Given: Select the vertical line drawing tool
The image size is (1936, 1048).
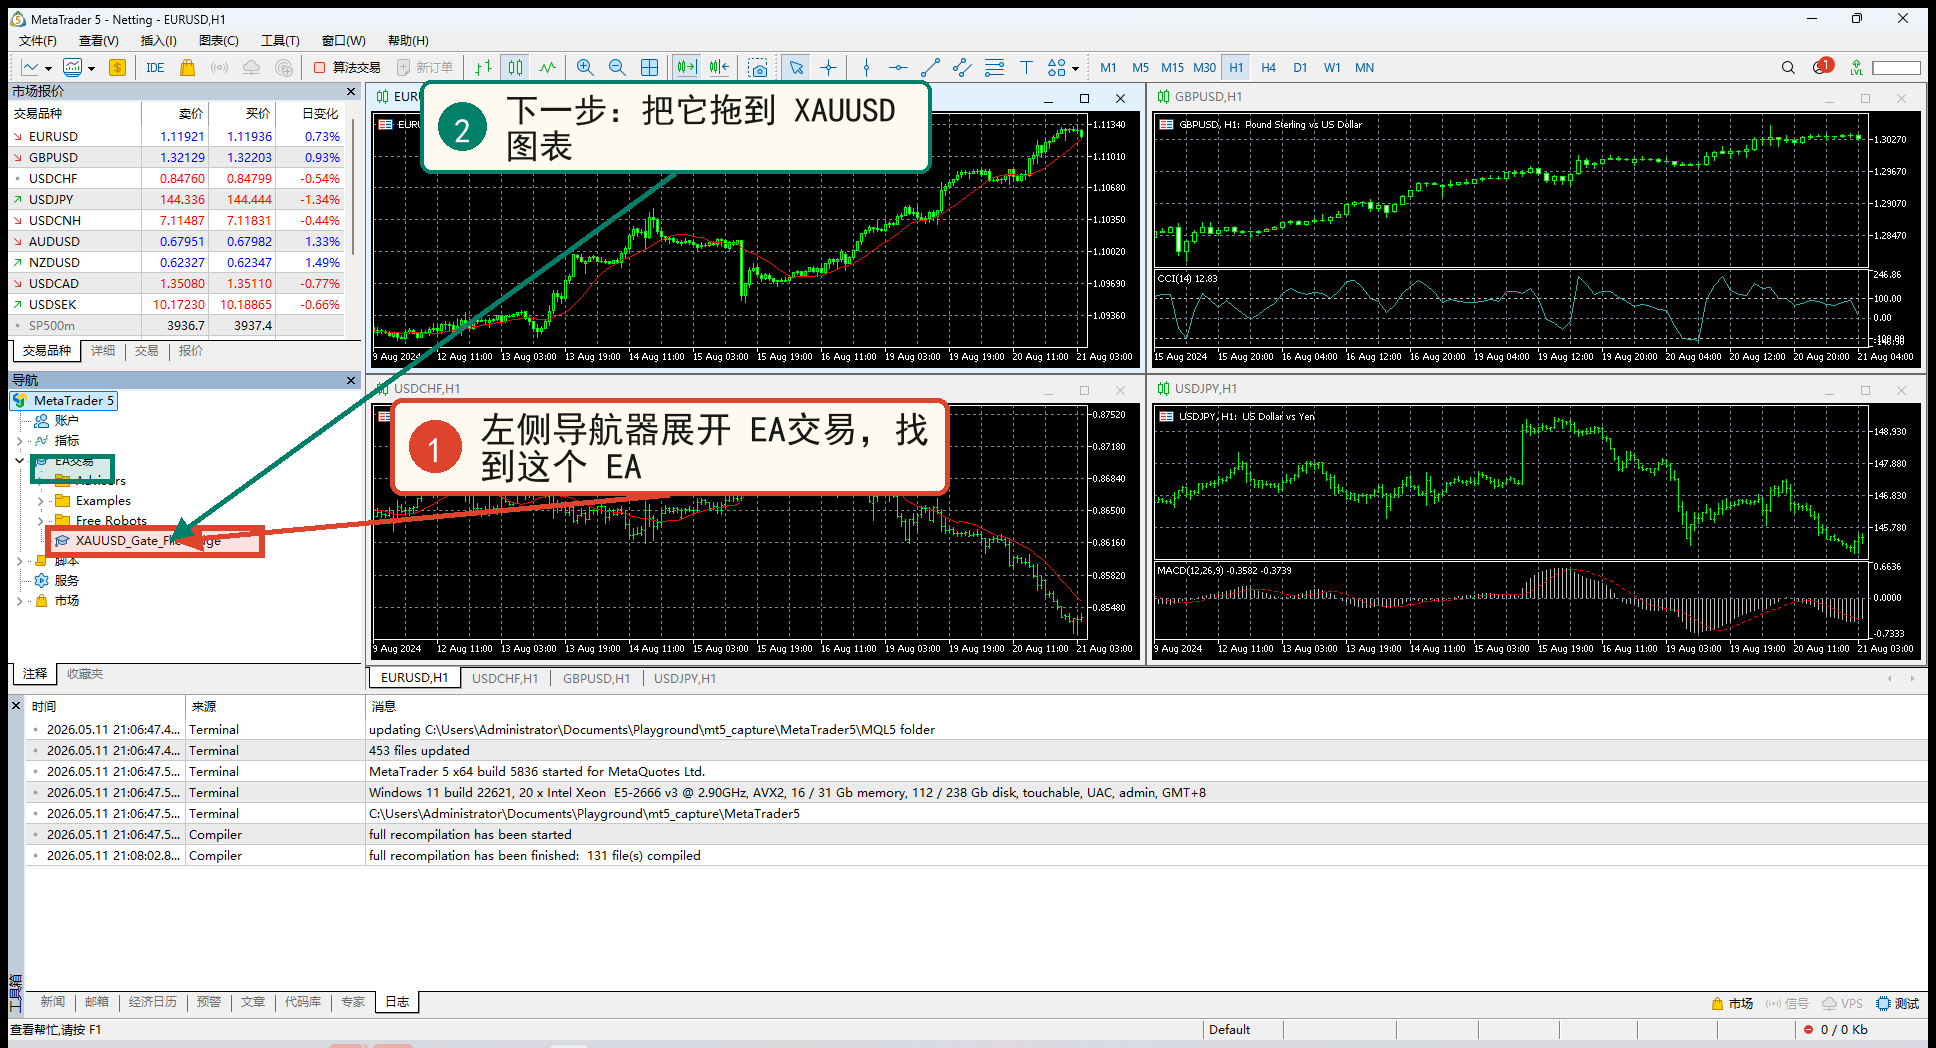Looking at the screenshot, I should click(x=866, y=67).
